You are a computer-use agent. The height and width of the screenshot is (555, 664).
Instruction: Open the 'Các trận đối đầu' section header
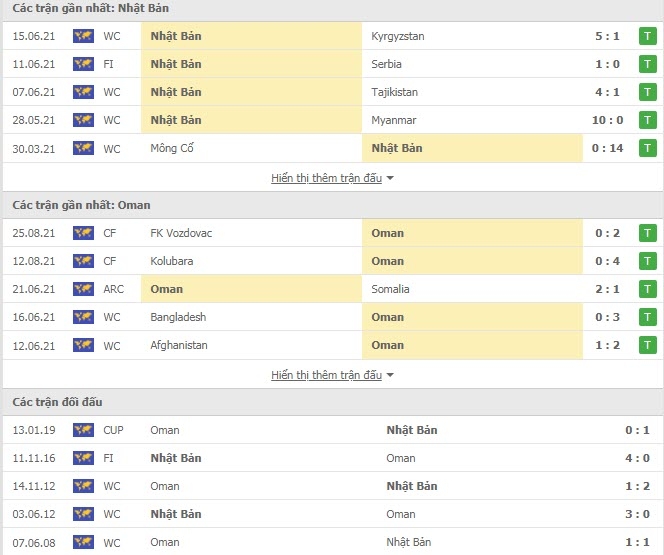57,402
